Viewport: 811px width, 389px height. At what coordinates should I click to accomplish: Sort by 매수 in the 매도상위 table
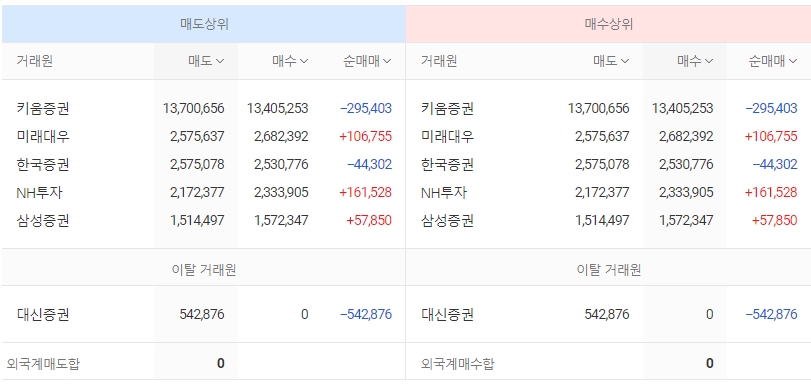click(290, 61)
